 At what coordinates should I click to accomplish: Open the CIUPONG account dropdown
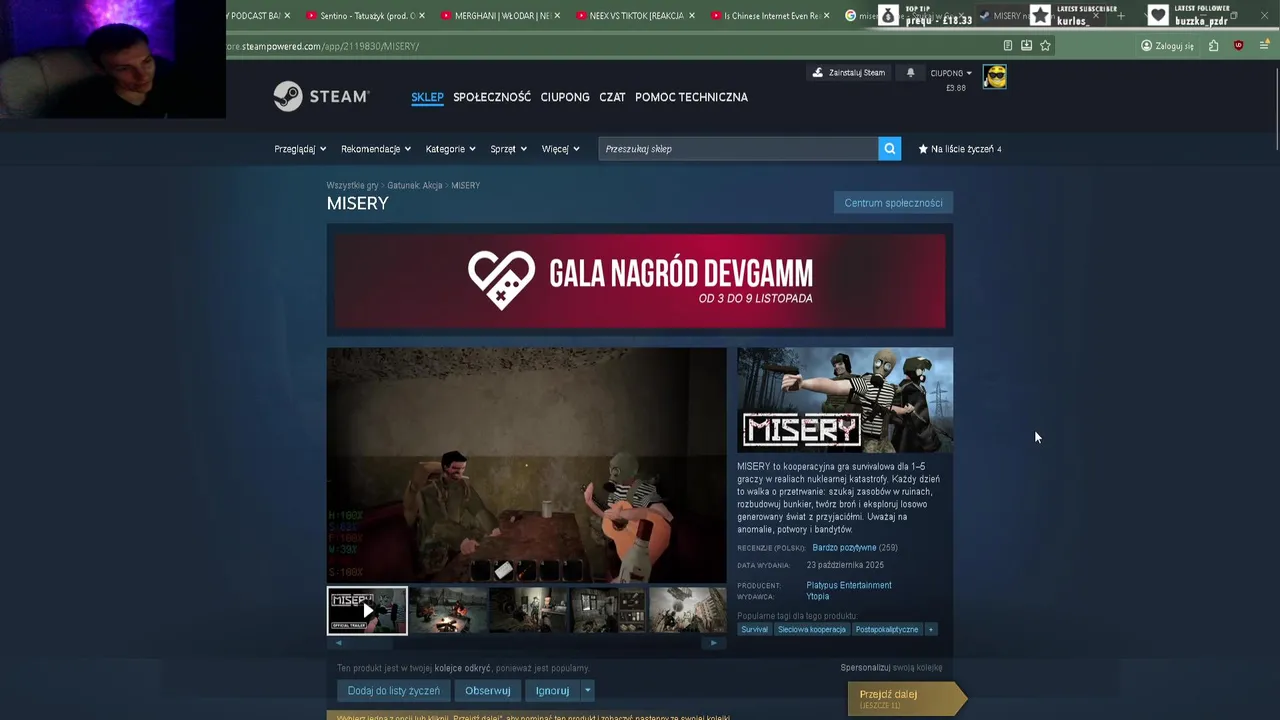tap(951, 73)
